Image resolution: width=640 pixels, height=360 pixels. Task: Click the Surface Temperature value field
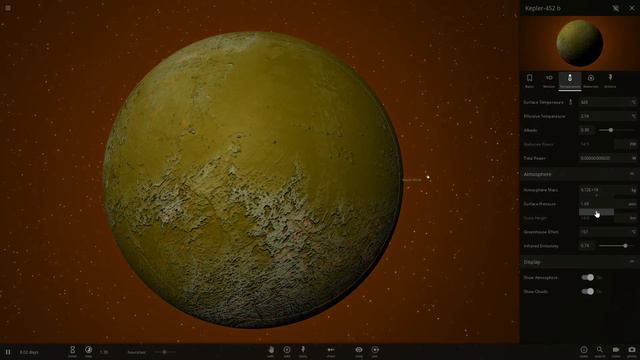point(604,102)
